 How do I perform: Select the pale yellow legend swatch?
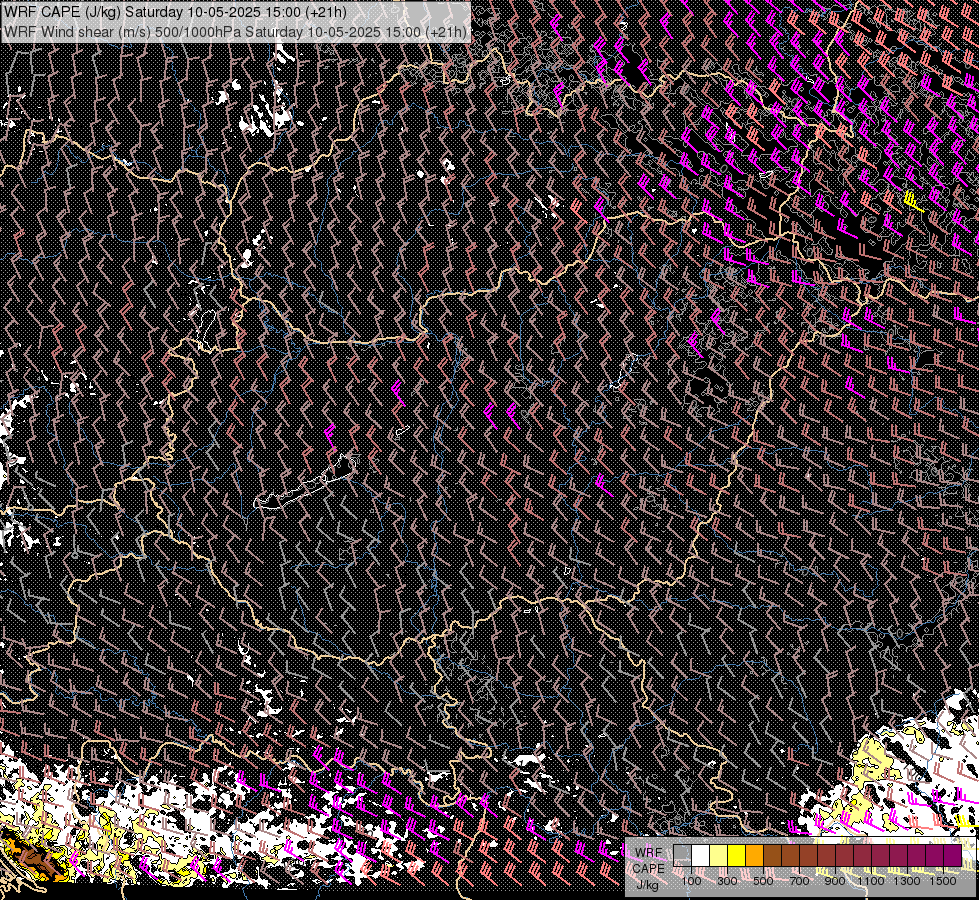click(x=719, y=856)
